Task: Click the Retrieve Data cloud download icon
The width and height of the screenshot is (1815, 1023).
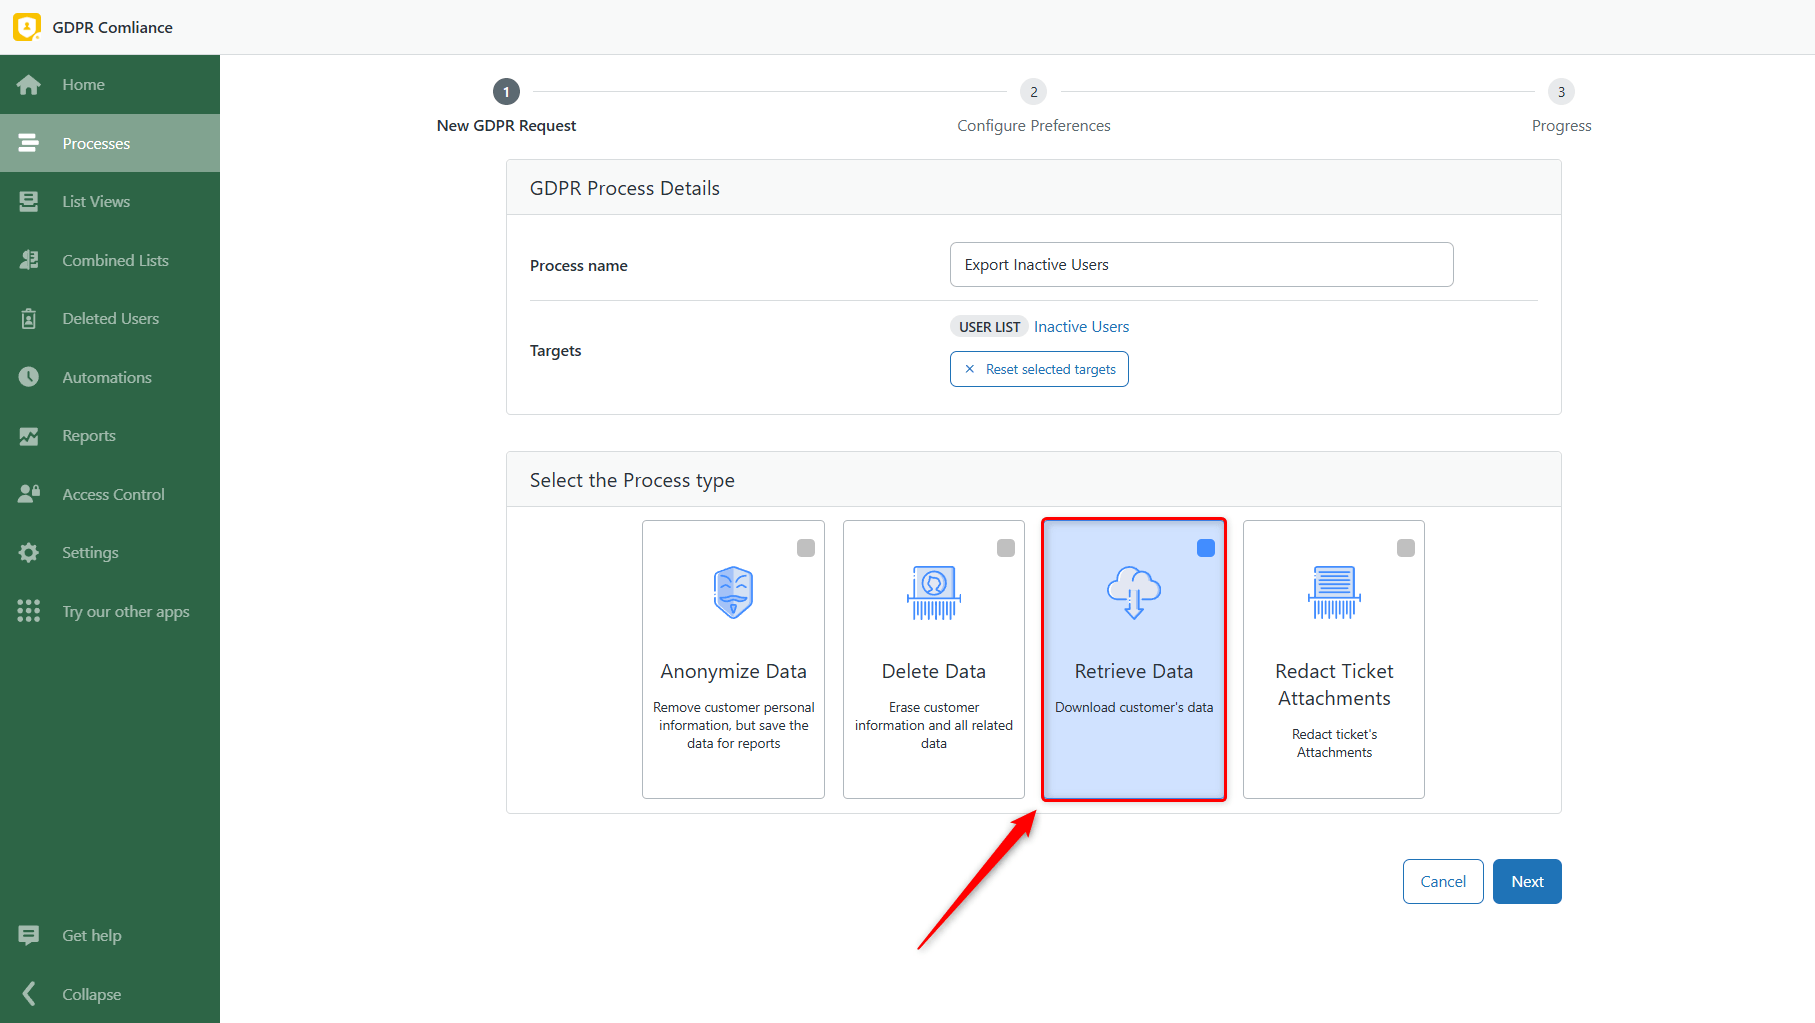Action: 1134,592
